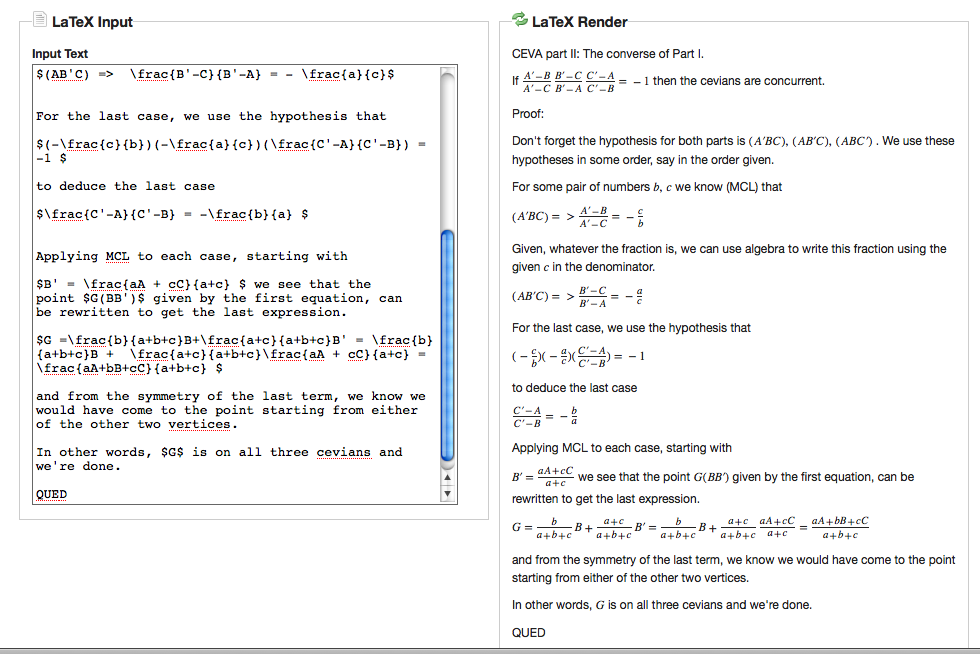
Task: Click the scrollbar up arrow in input box
Action: [x=447, y=478]
